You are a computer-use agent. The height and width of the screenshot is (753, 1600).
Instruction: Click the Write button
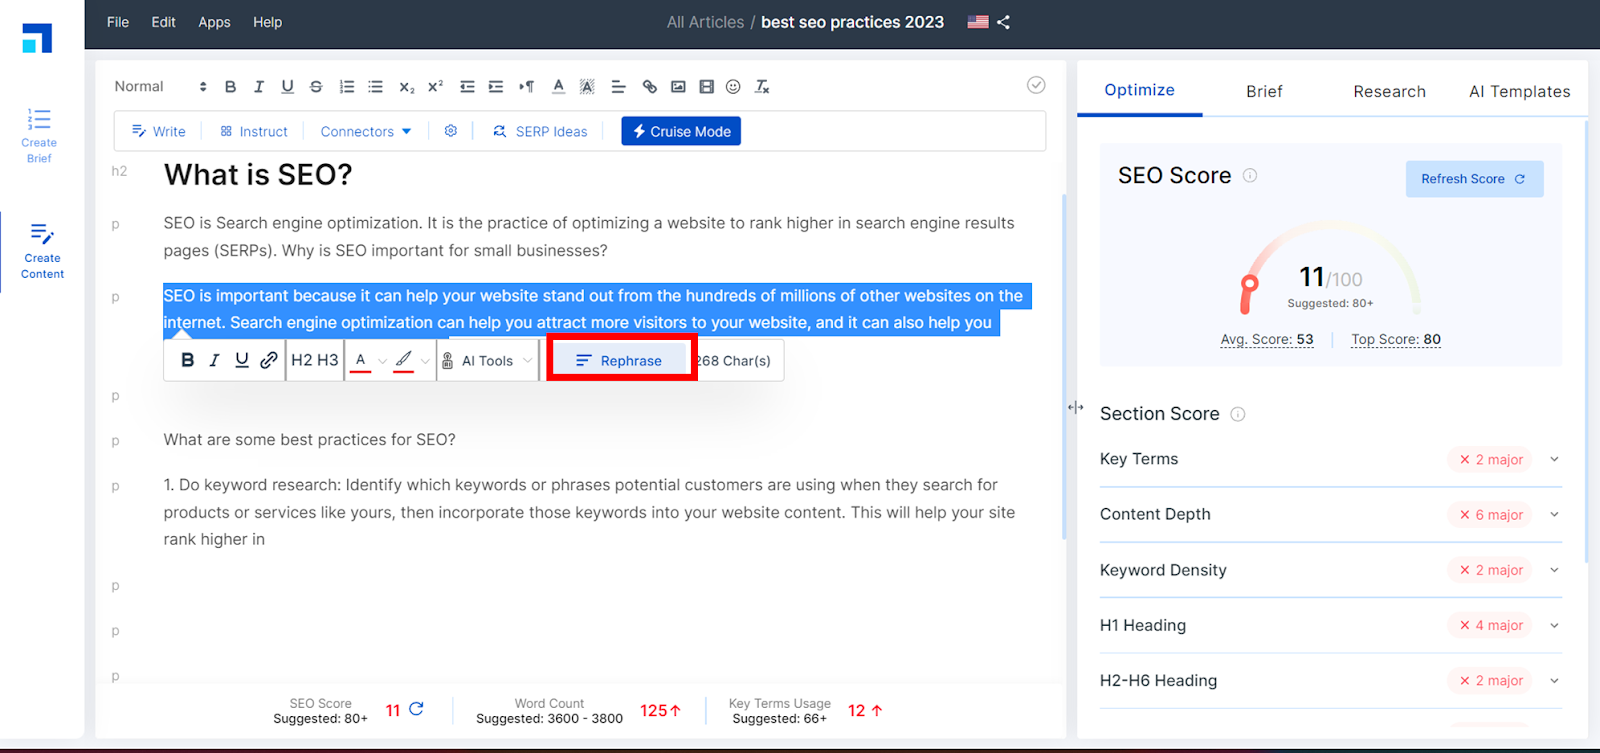159,131
